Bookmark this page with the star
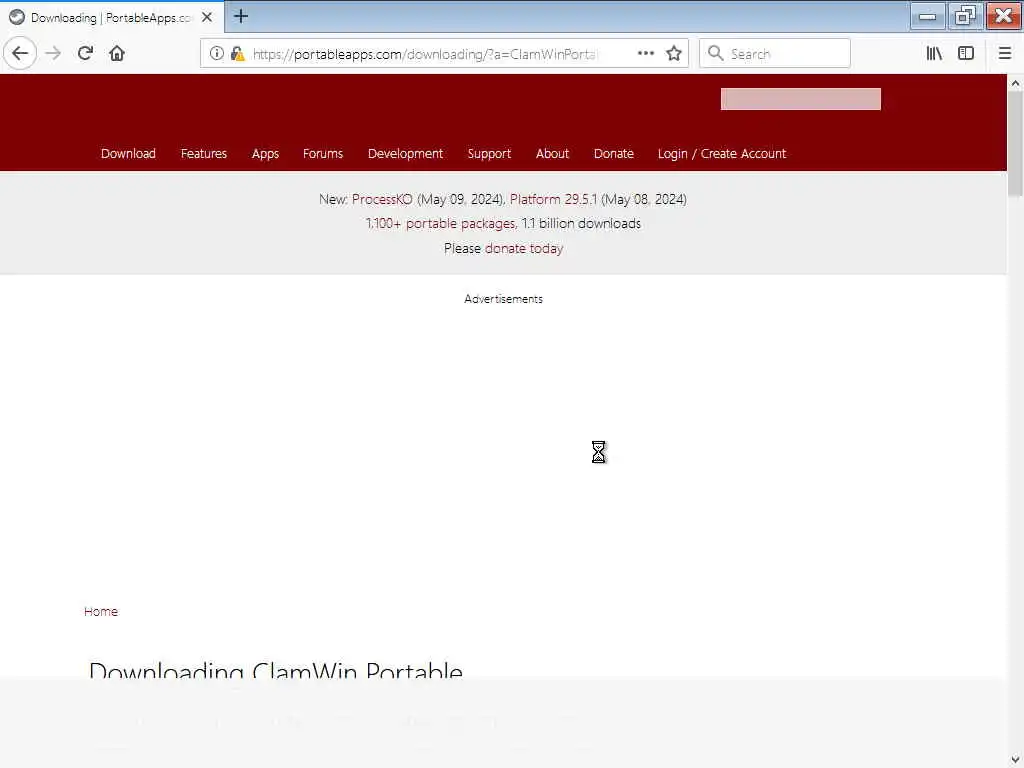Screen dimensions: 1024x768 674,54
